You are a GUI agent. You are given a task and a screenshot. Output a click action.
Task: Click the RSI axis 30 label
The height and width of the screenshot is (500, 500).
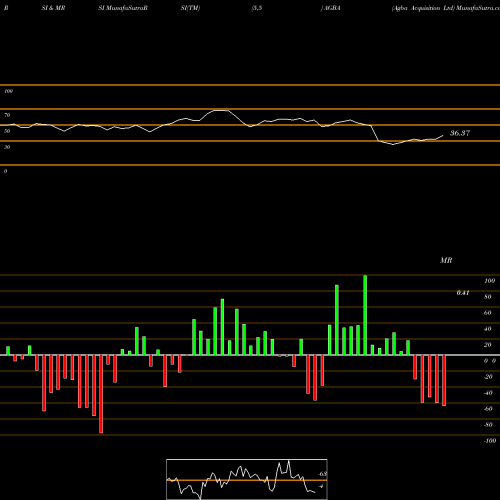pos(7,147)
